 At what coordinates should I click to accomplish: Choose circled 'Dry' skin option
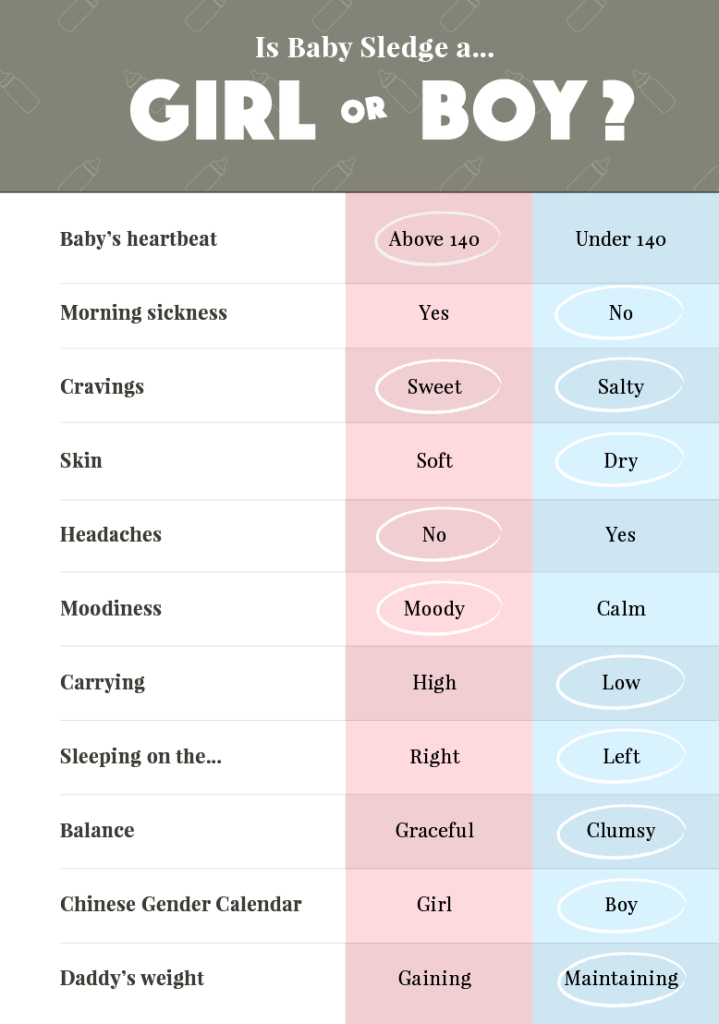click(x=620, y=460)
